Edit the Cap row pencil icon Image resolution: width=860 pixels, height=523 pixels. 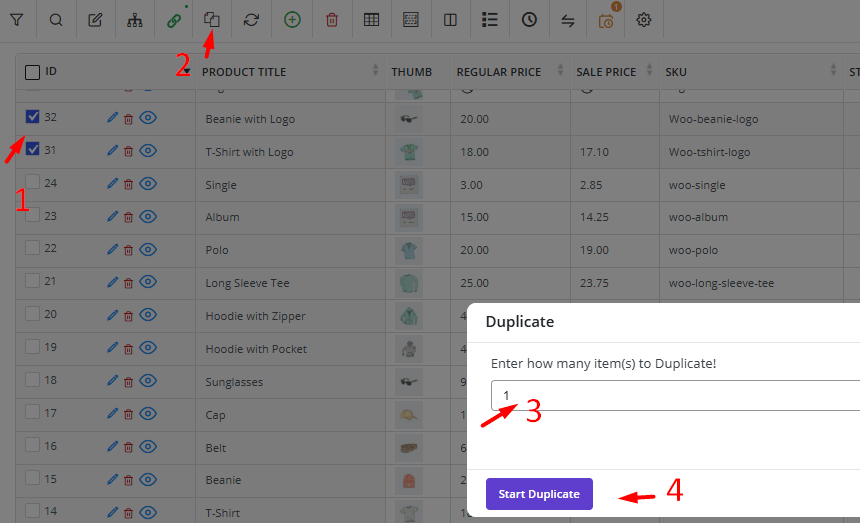[112, 414]
